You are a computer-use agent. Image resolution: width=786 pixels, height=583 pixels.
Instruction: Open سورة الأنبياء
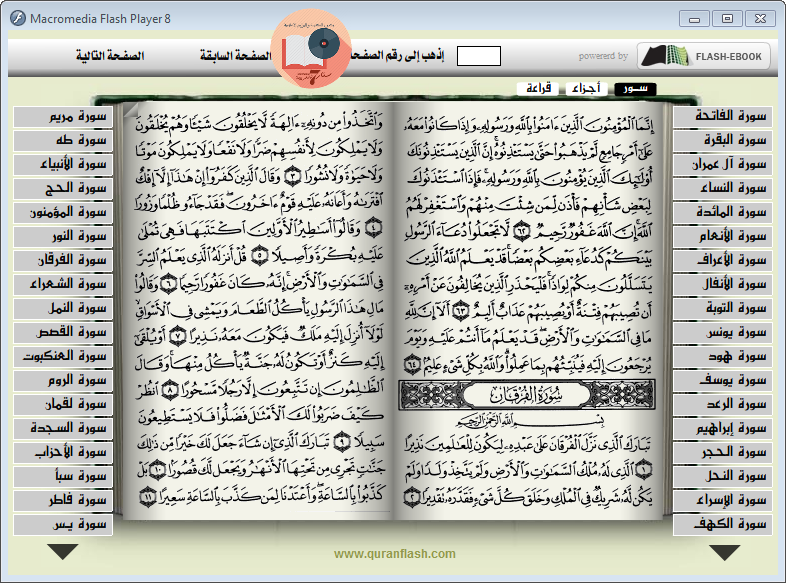point(63,164)
